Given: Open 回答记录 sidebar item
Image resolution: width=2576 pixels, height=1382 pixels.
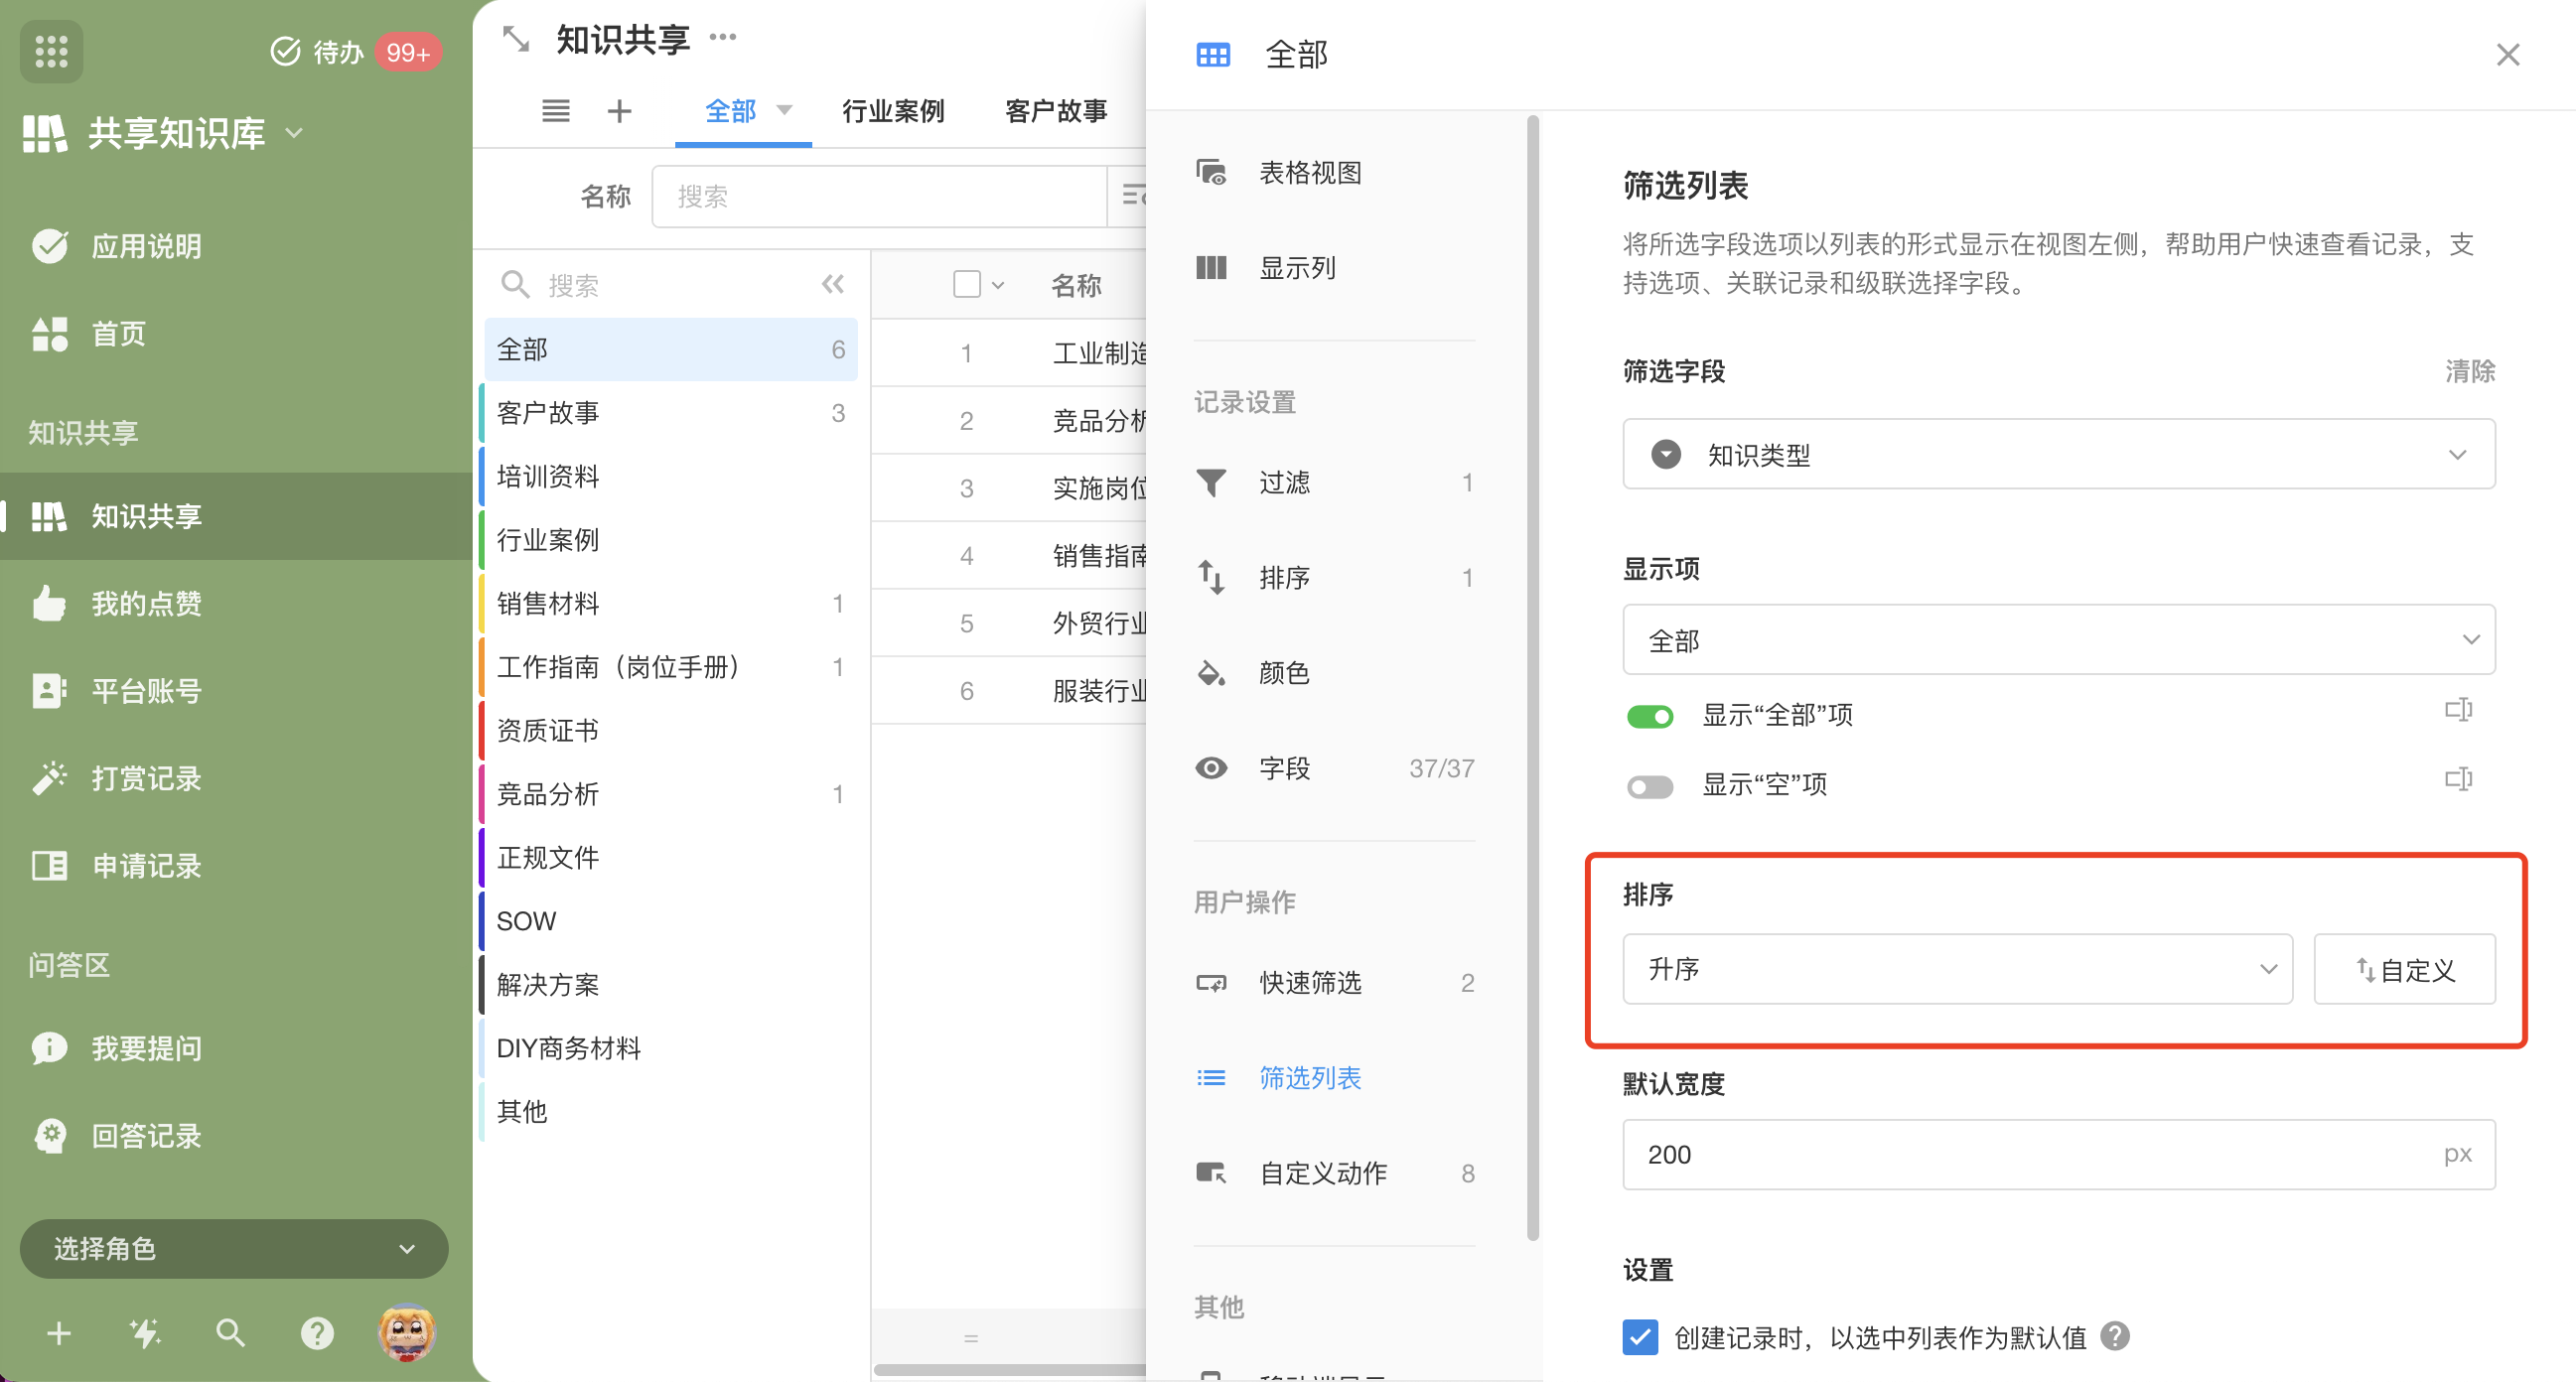Looking at the screenshot, I should 236,1136.
